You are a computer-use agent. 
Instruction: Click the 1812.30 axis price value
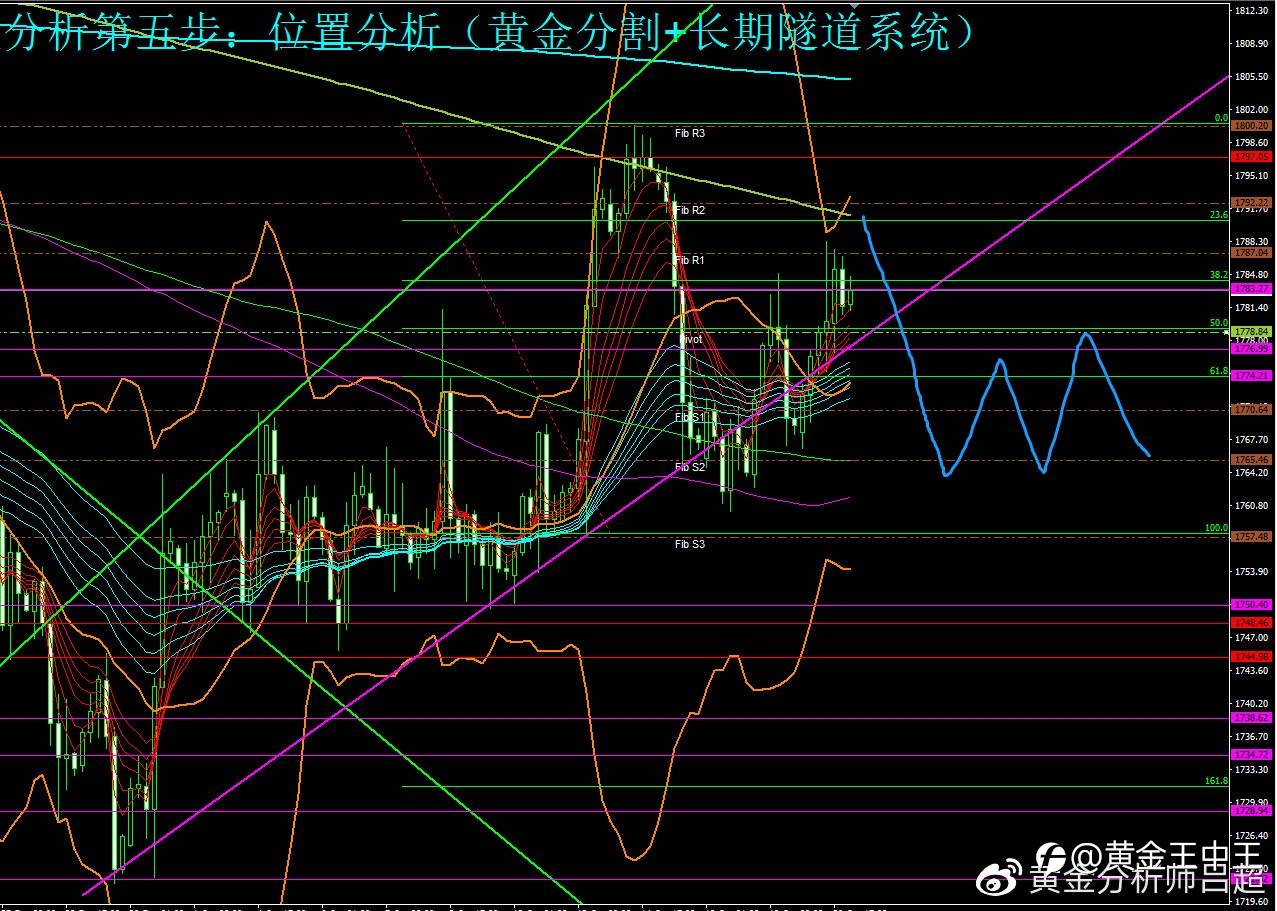(1253, 11)
